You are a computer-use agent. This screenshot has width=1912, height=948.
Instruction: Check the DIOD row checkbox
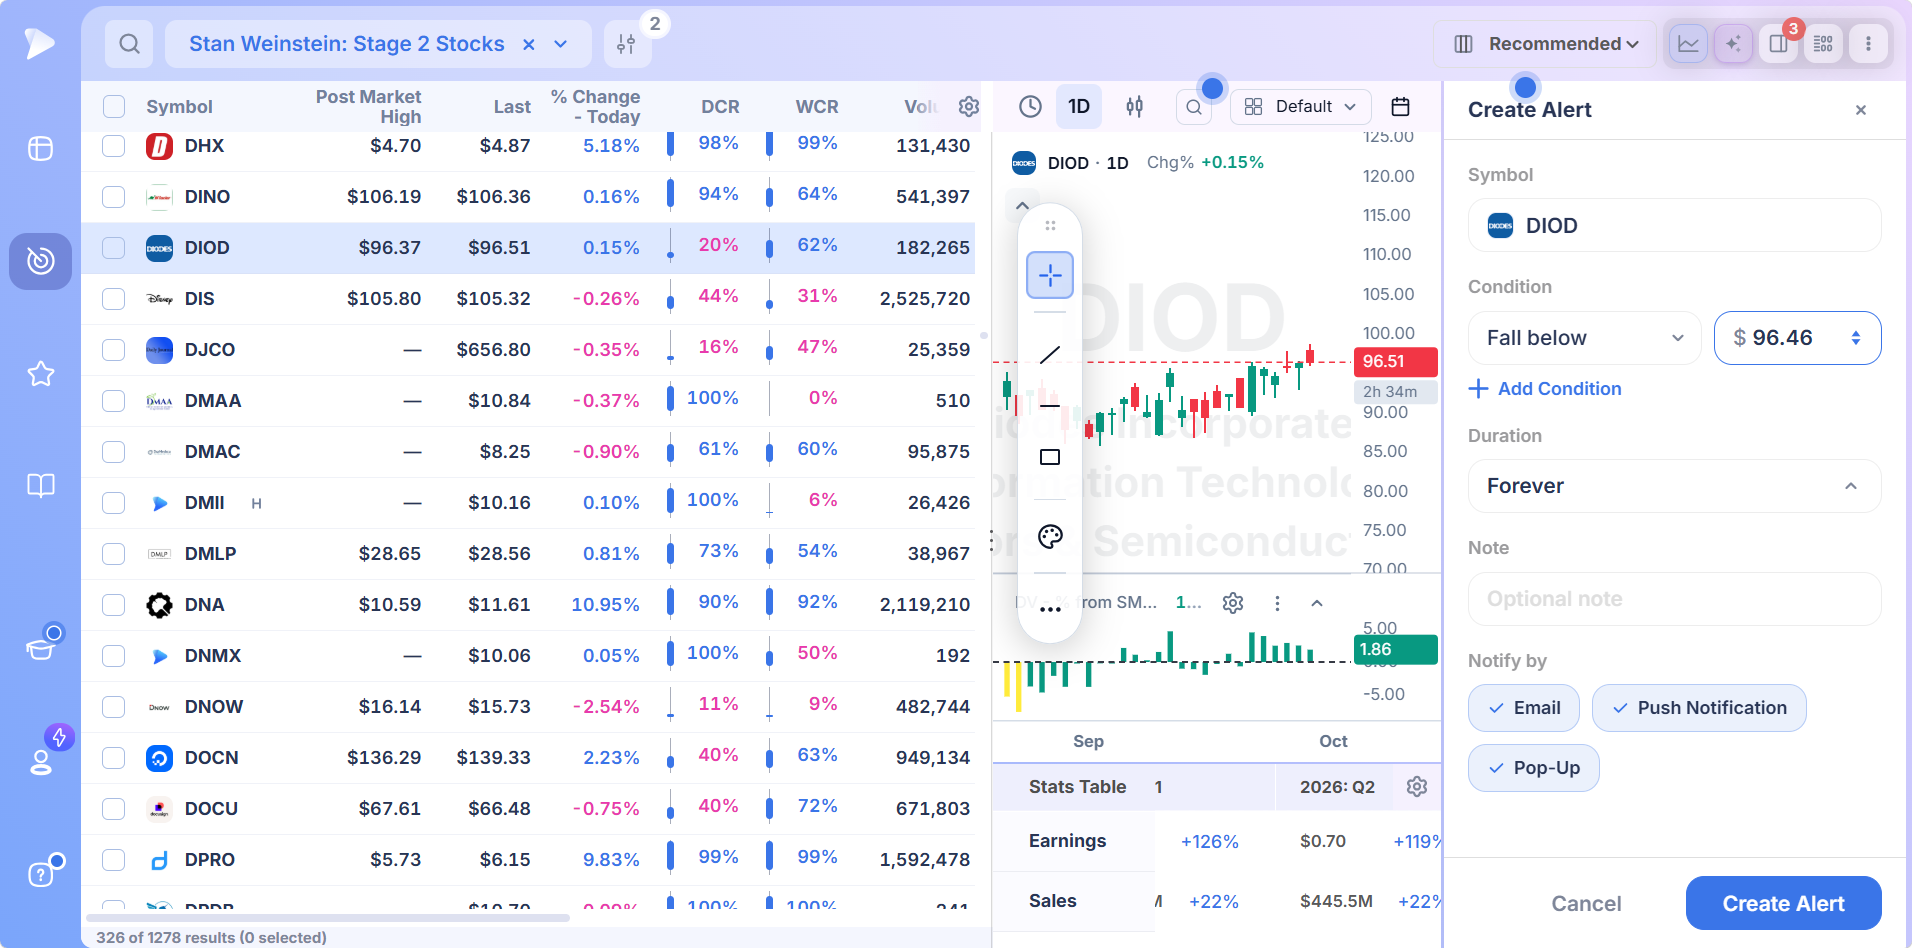pyautogui.click(x=114, y=248)
